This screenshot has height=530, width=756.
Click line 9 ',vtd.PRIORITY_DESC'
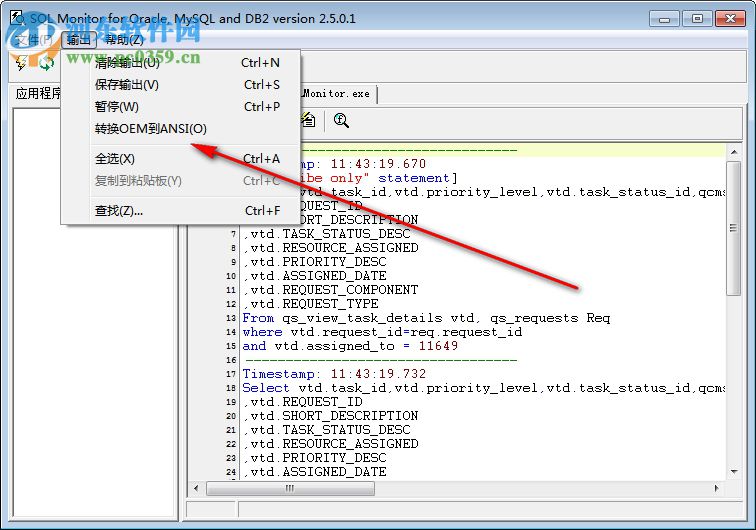click(x=314, y=262)
